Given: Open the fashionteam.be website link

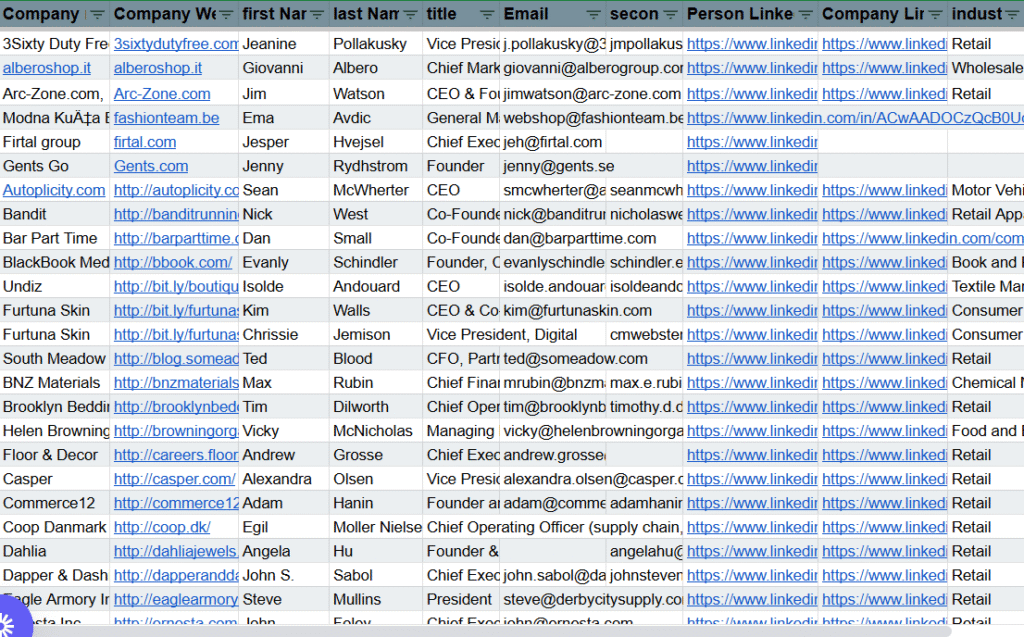Looking at the screenshot, I should (167, 118).
